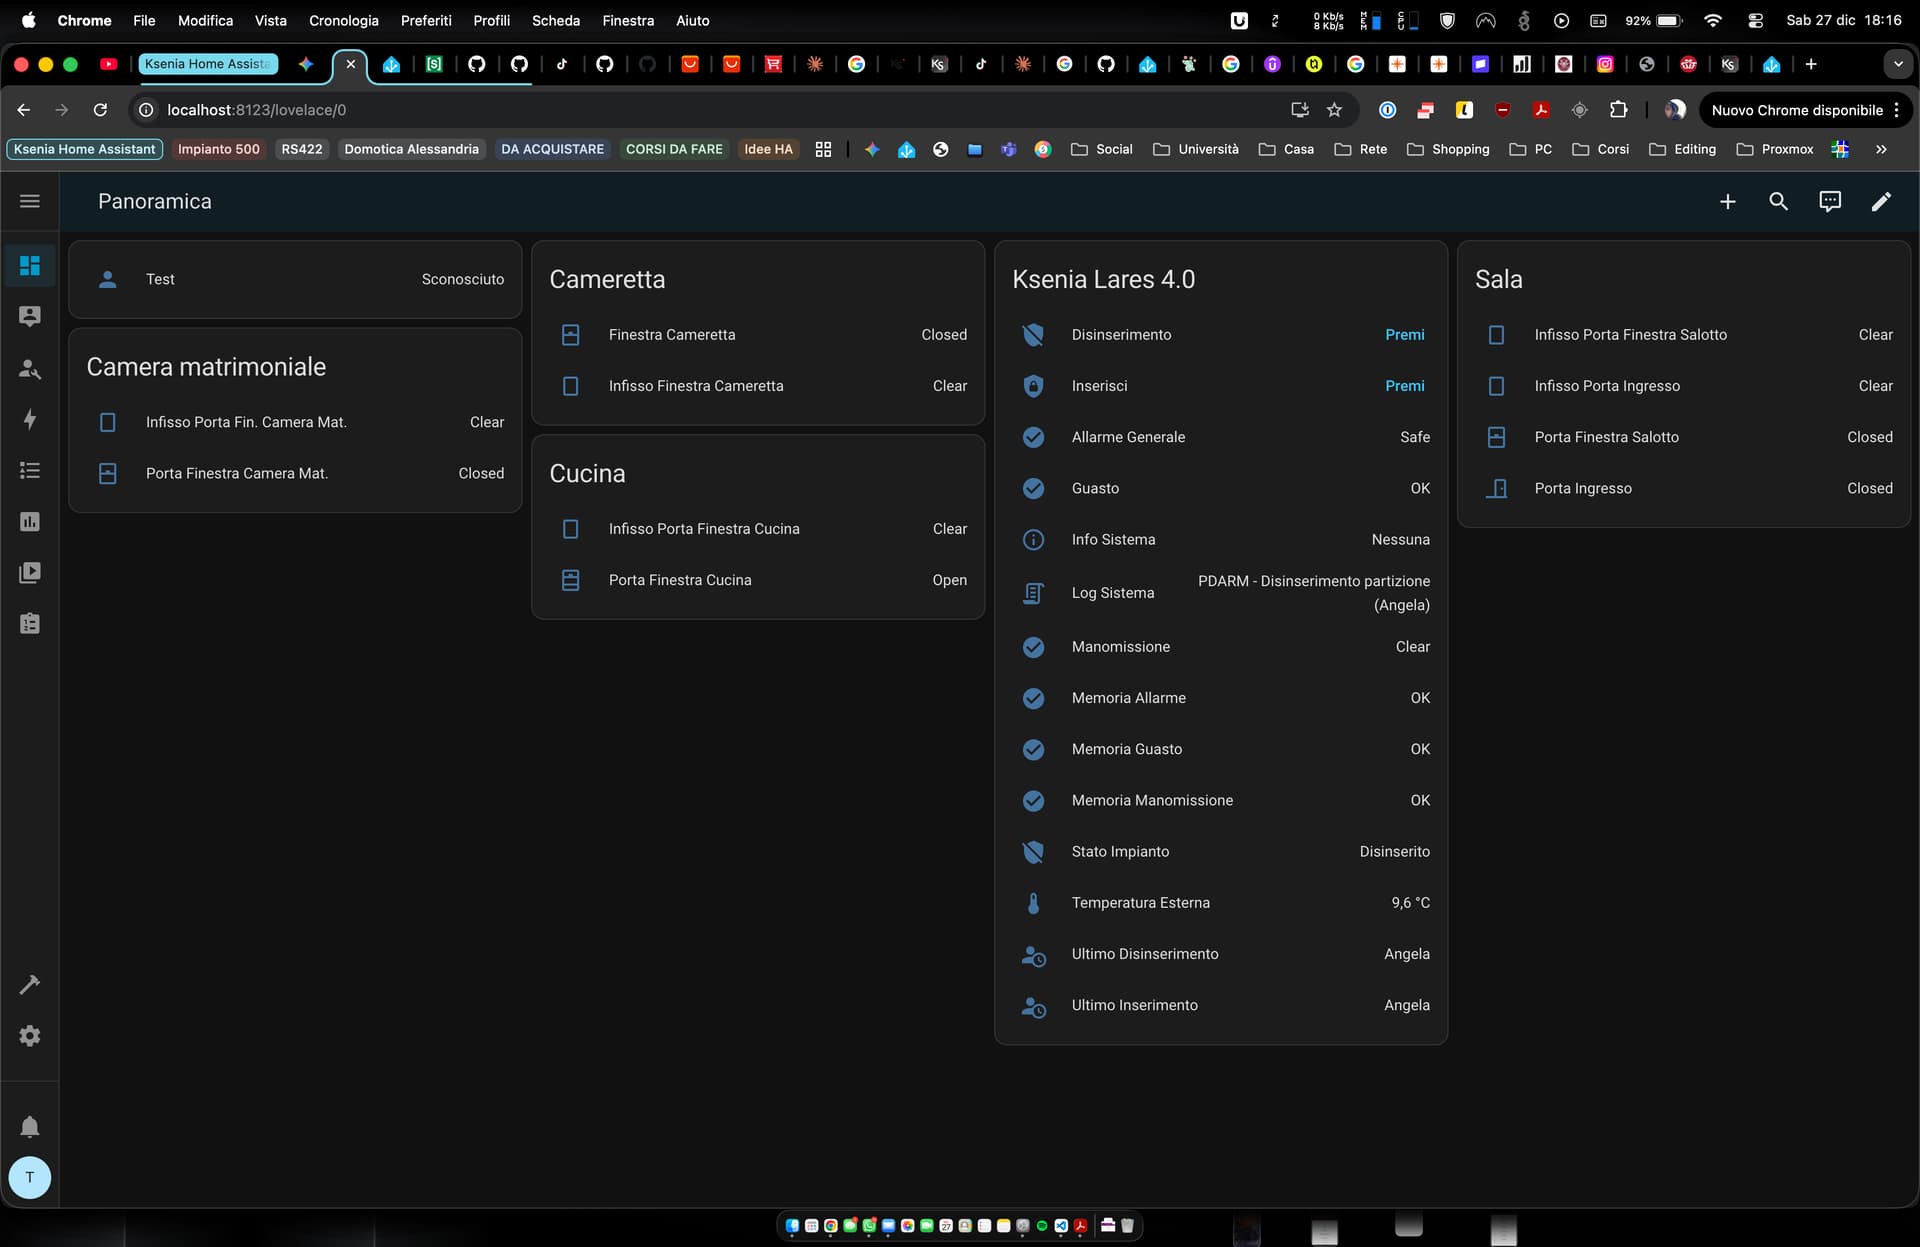Open the sidebar settings gear
The width and height of the screenshot is (1920, 1247).
coord(30,1036)
